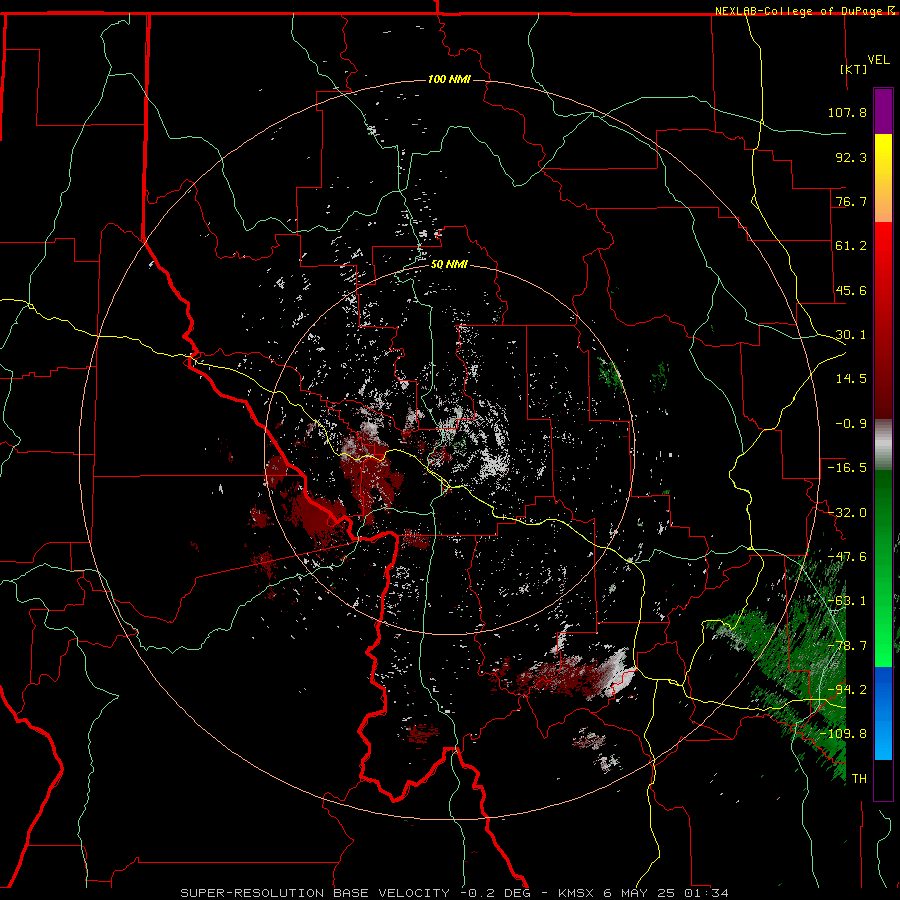
Task: Click the -94.2 velocity scale value
Action: coord(847,690)
